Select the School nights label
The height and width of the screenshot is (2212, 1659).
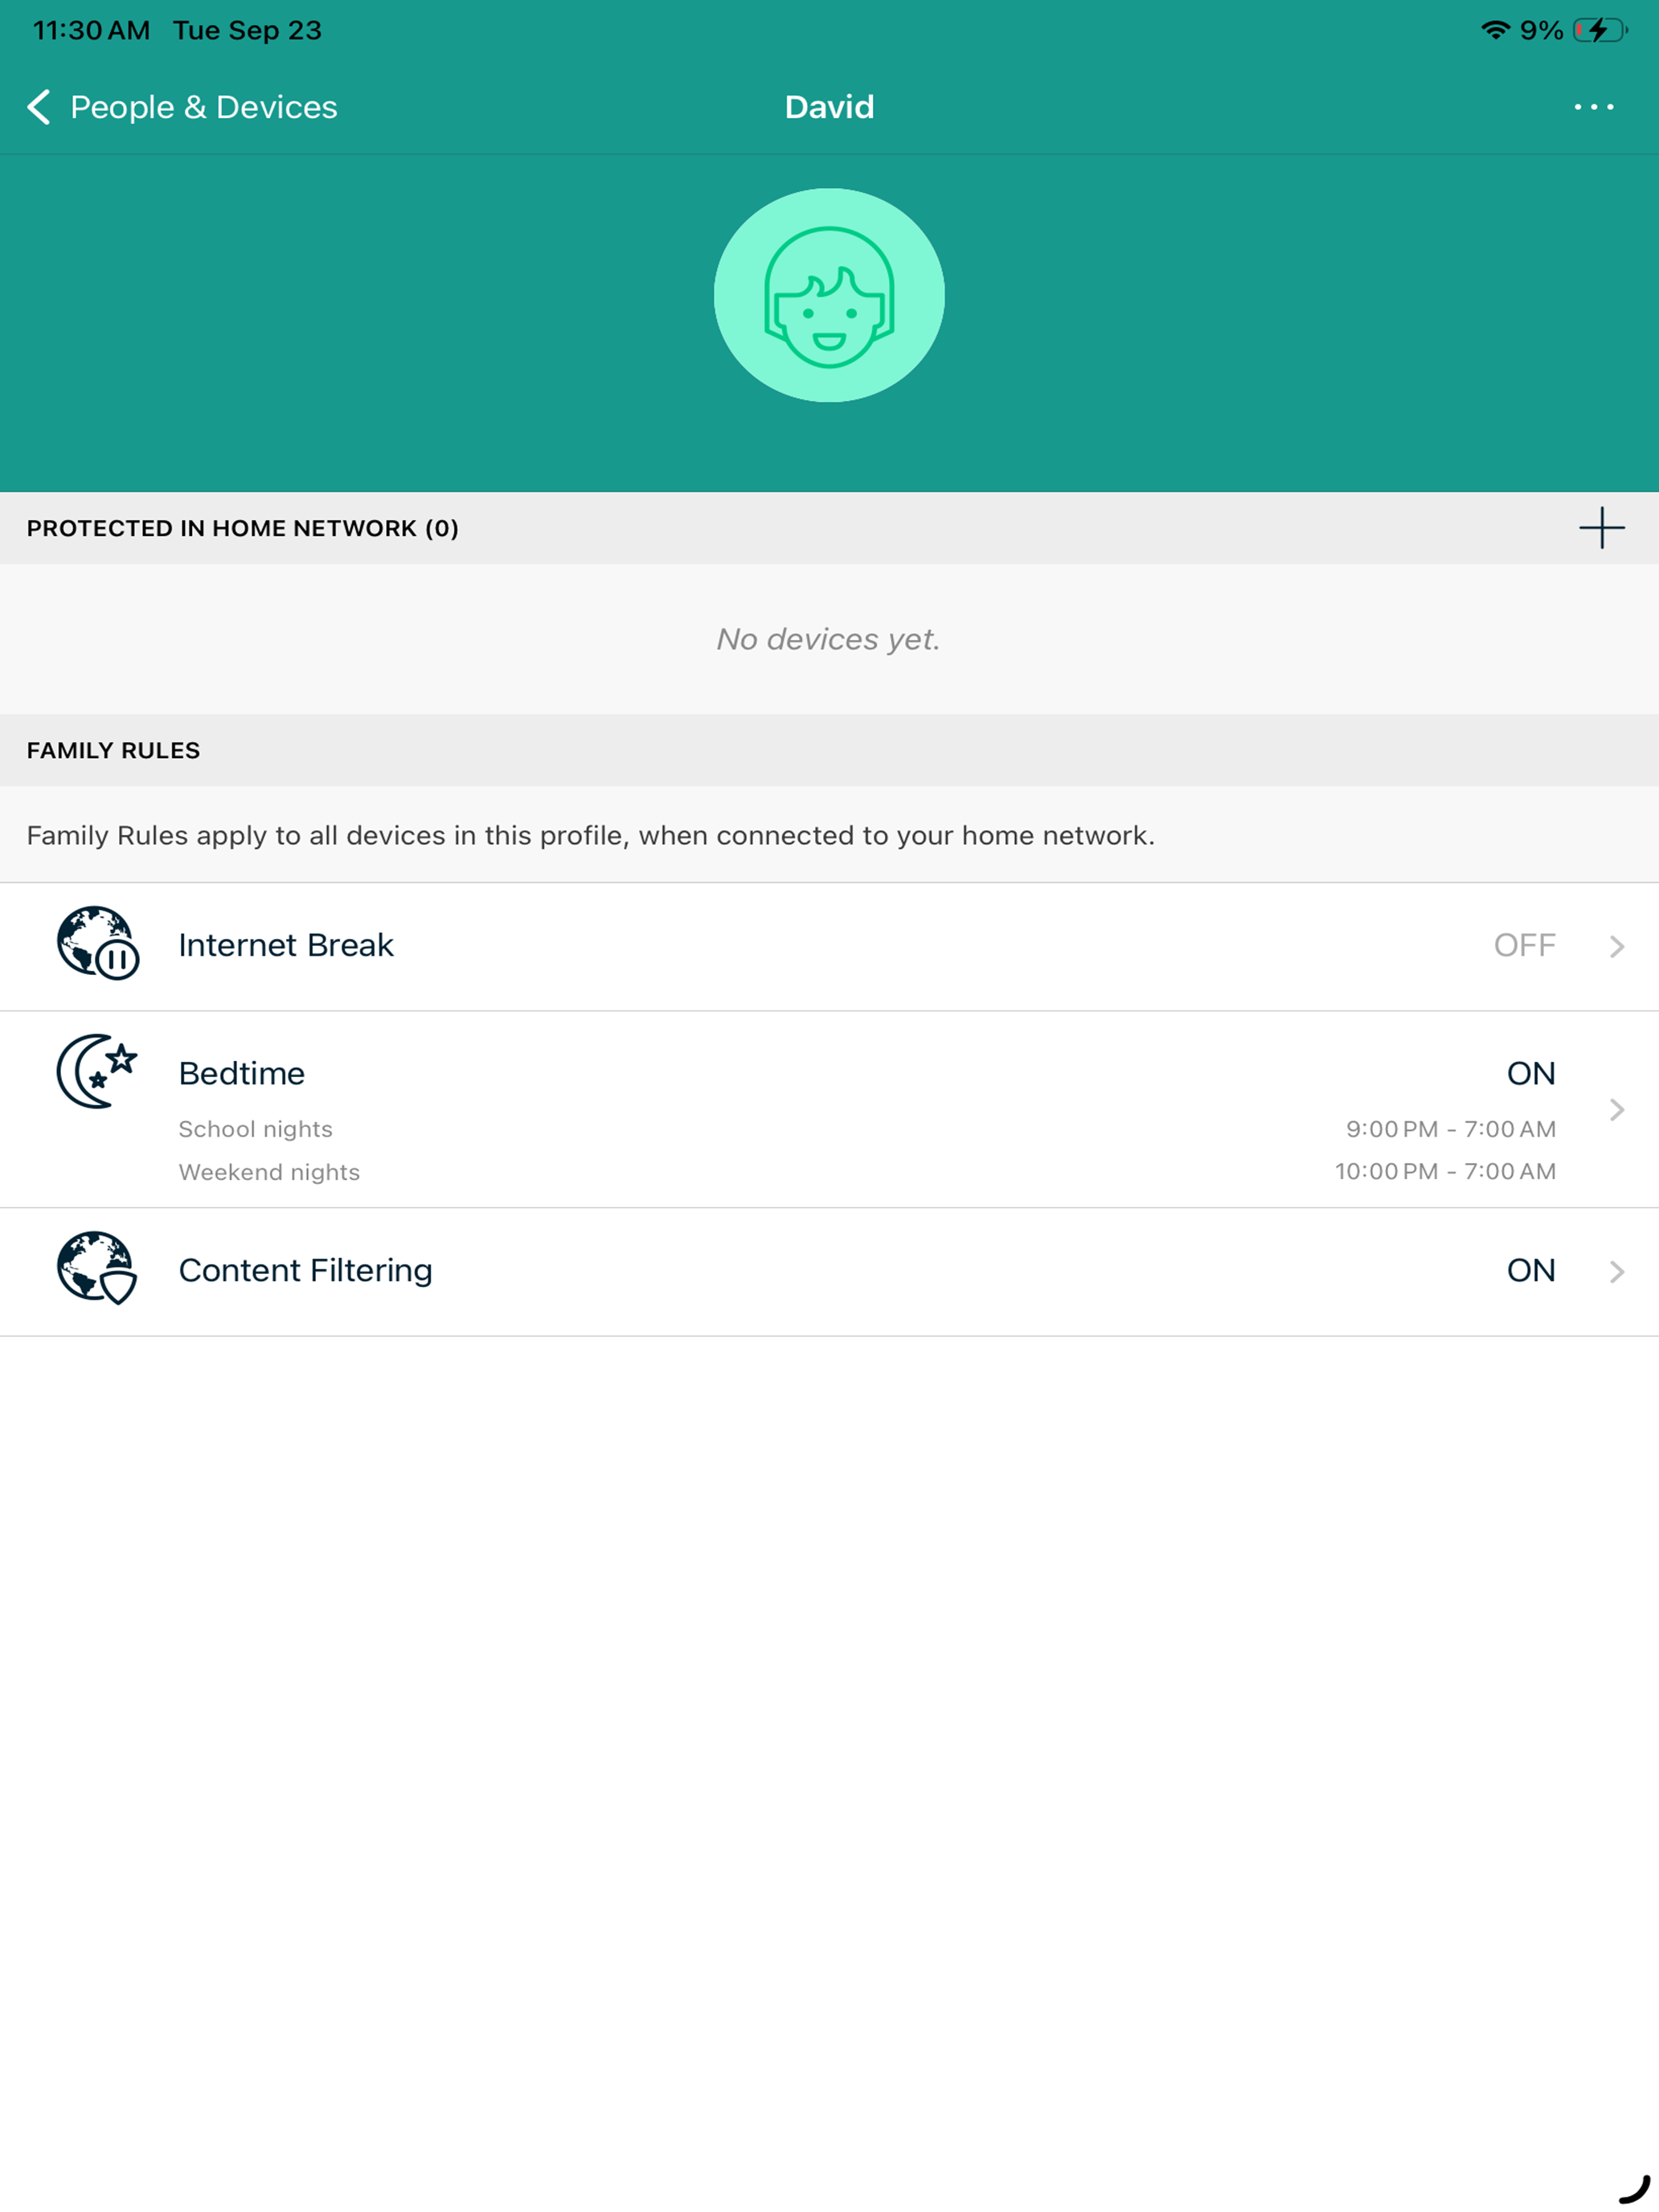pyautogui.click(x=255, y=1129)
